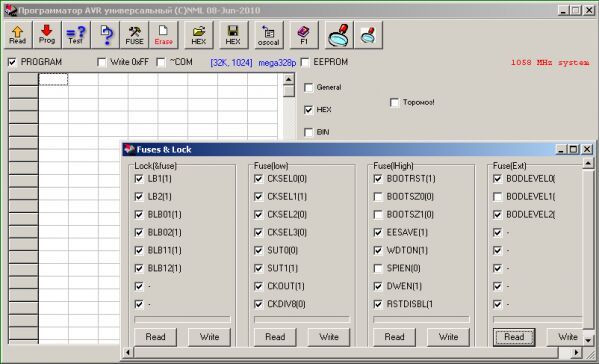Check the General option
The height and width of the screenshot is (364, 599).
[309, 87]
